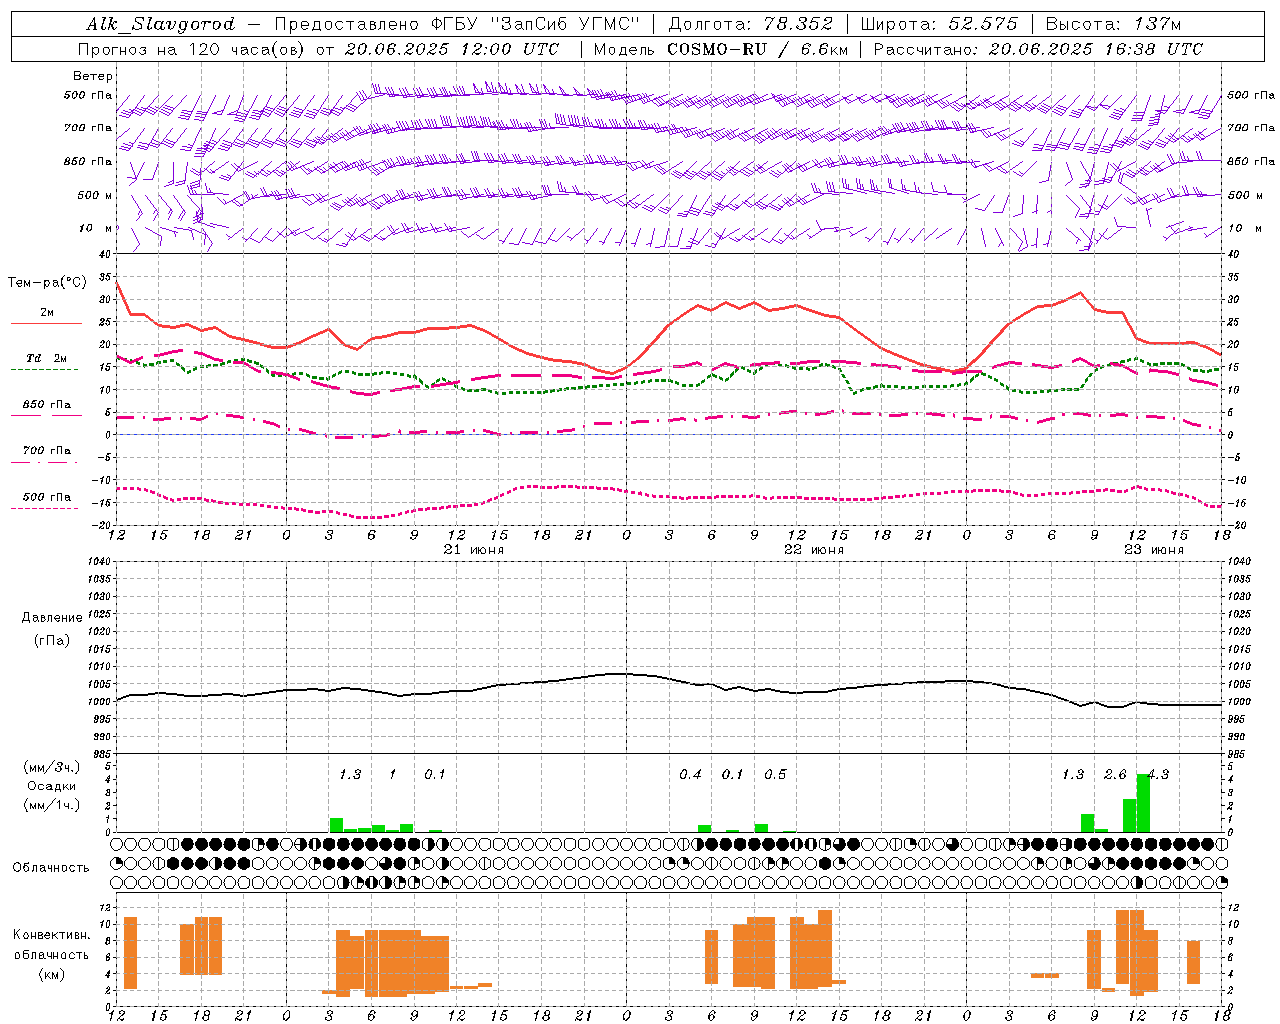
Task: Click the Осадки precipitation label
Action: pyautogui.click(x=52, y=786)
